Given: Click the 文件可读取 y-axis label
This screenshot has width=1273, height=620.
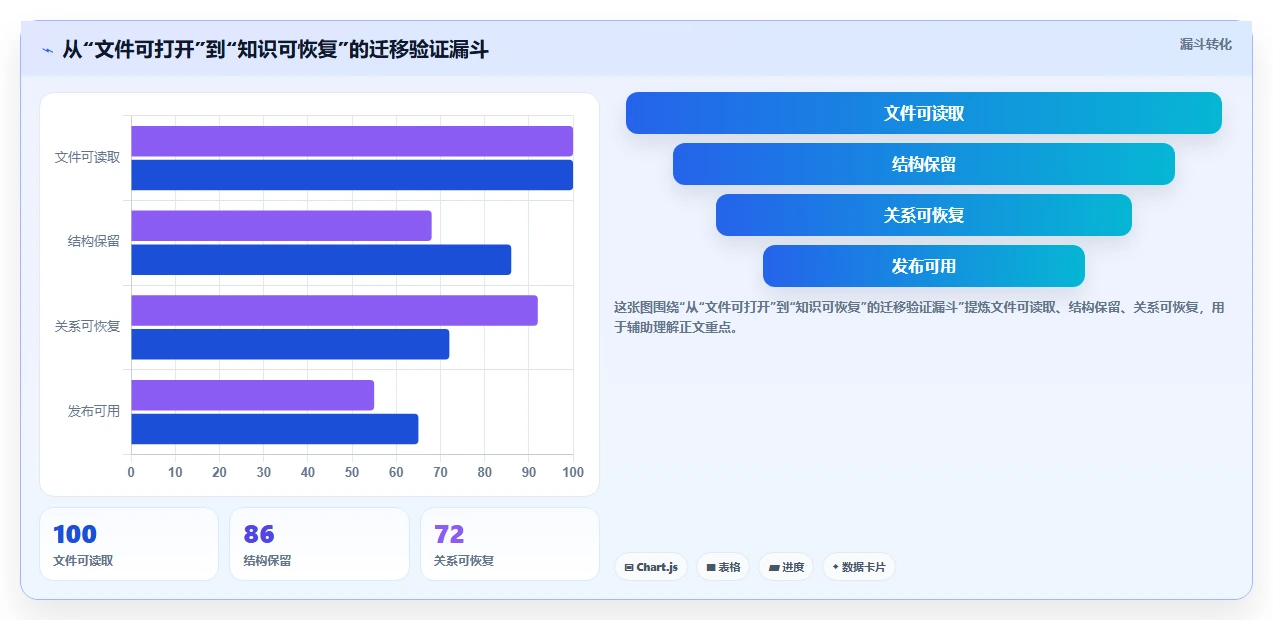Looking at the screenshot, I should (x=87, y=157).
